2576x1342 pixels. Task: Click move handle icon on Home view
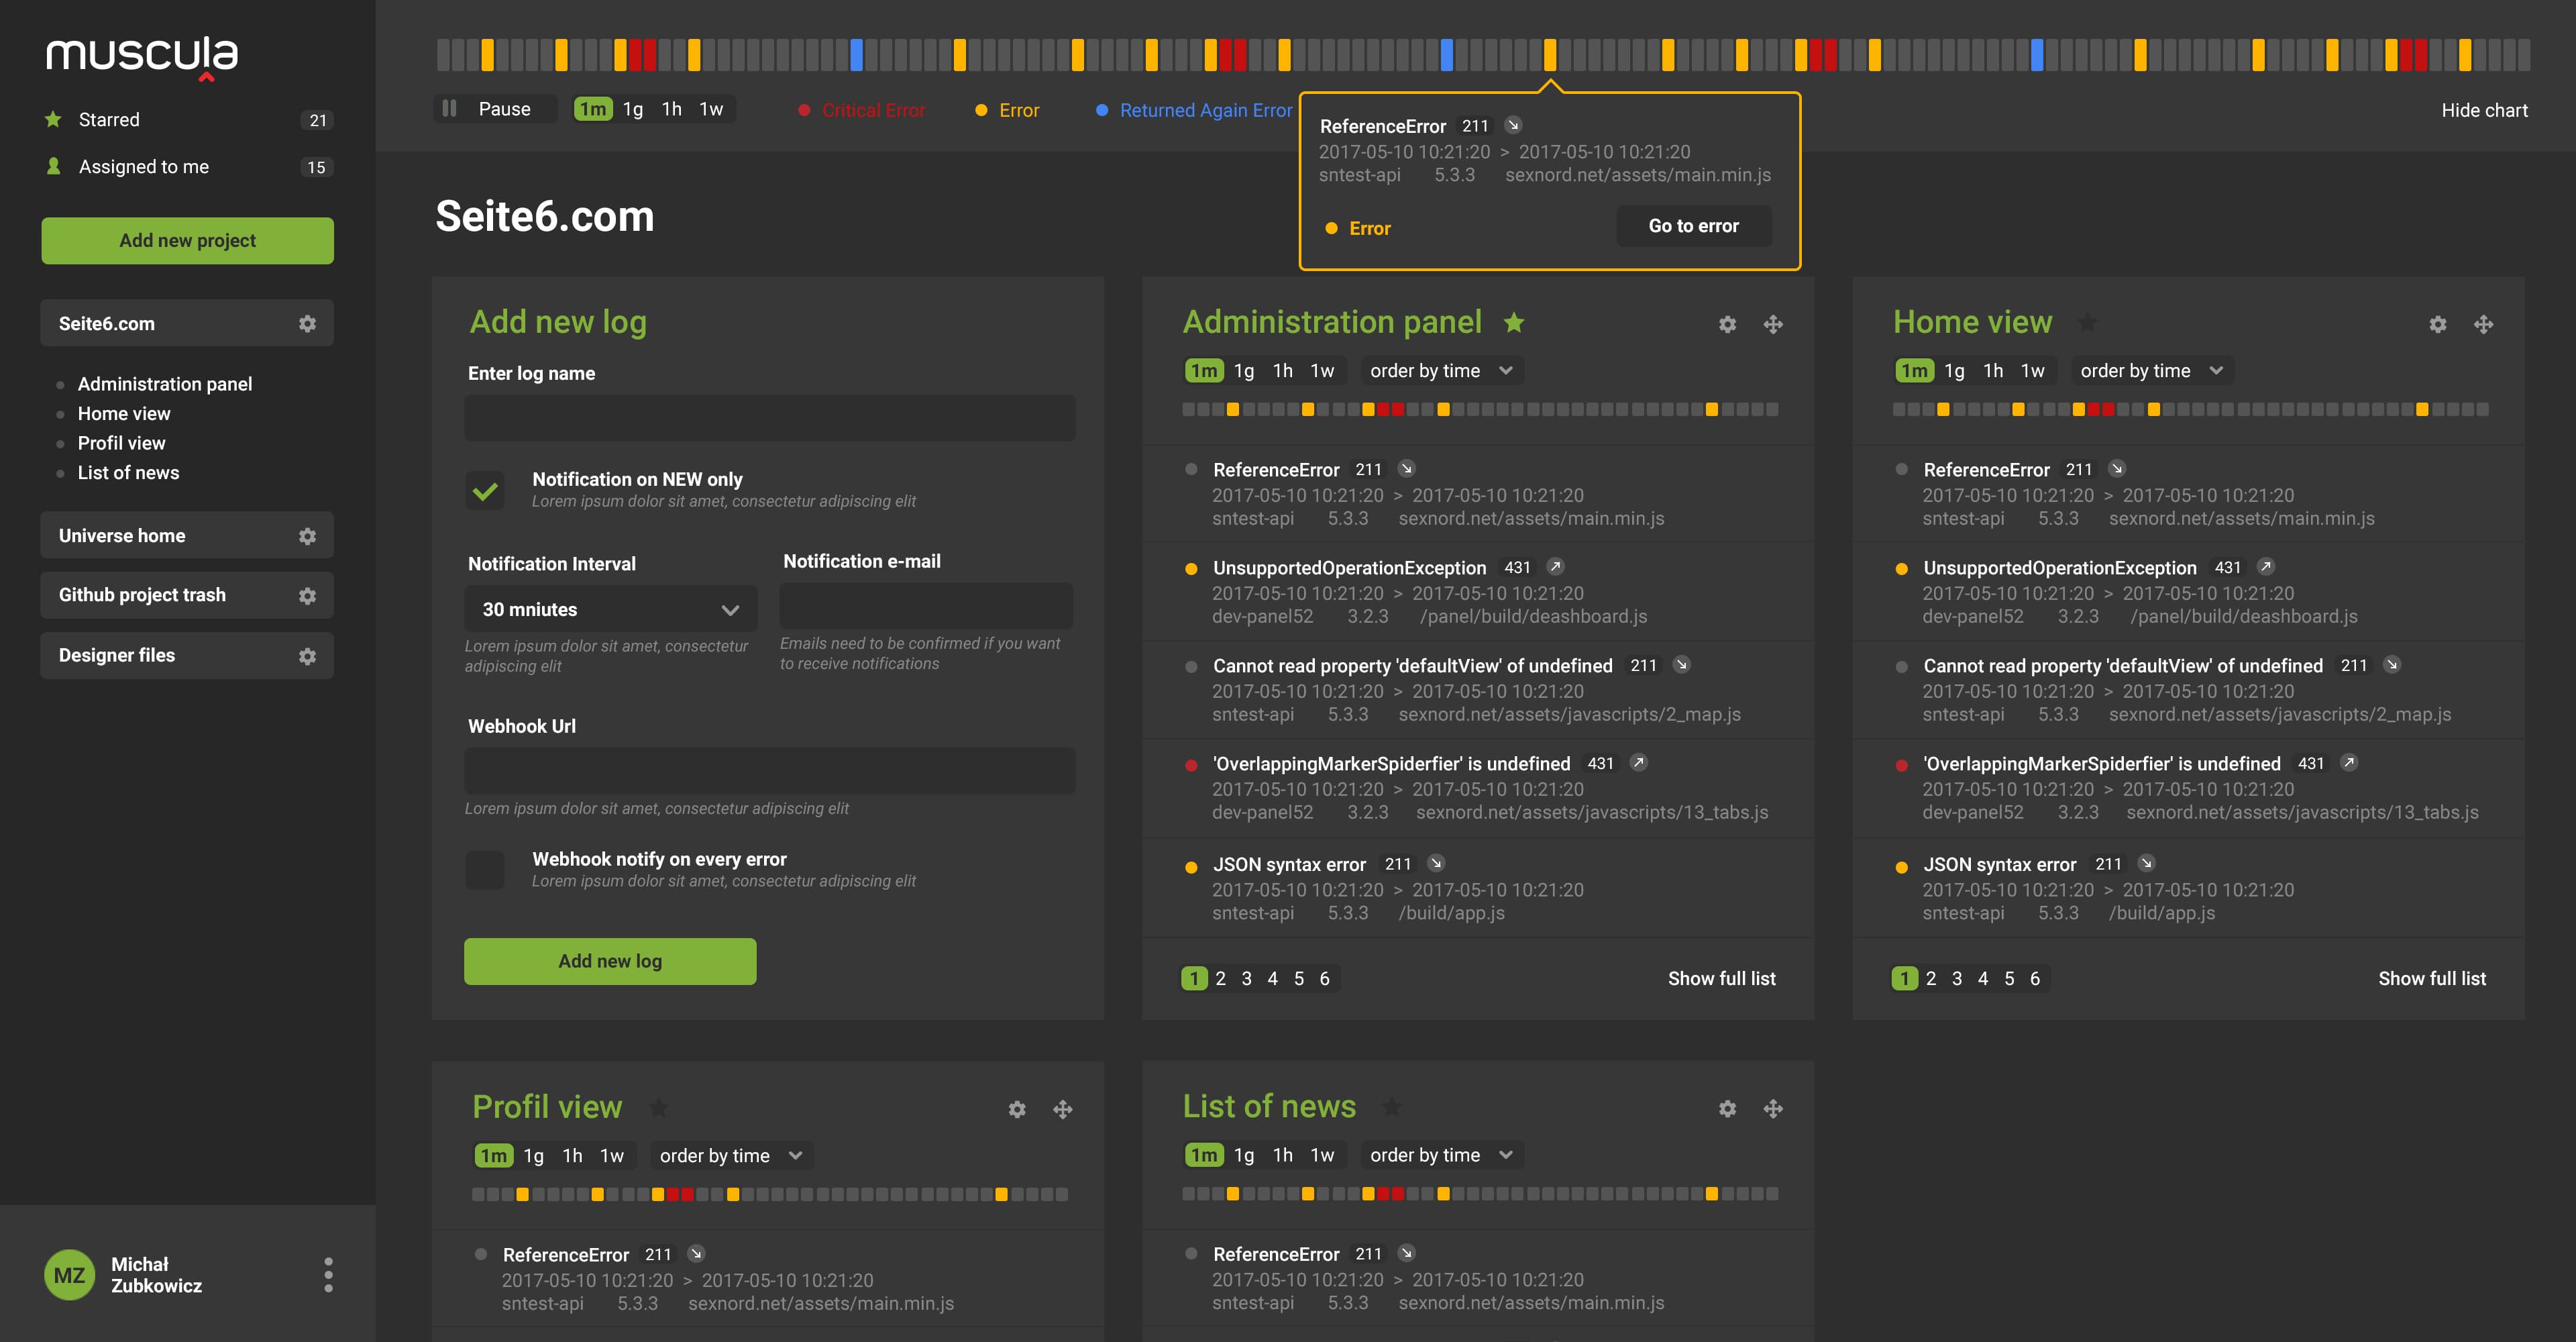2483,324
